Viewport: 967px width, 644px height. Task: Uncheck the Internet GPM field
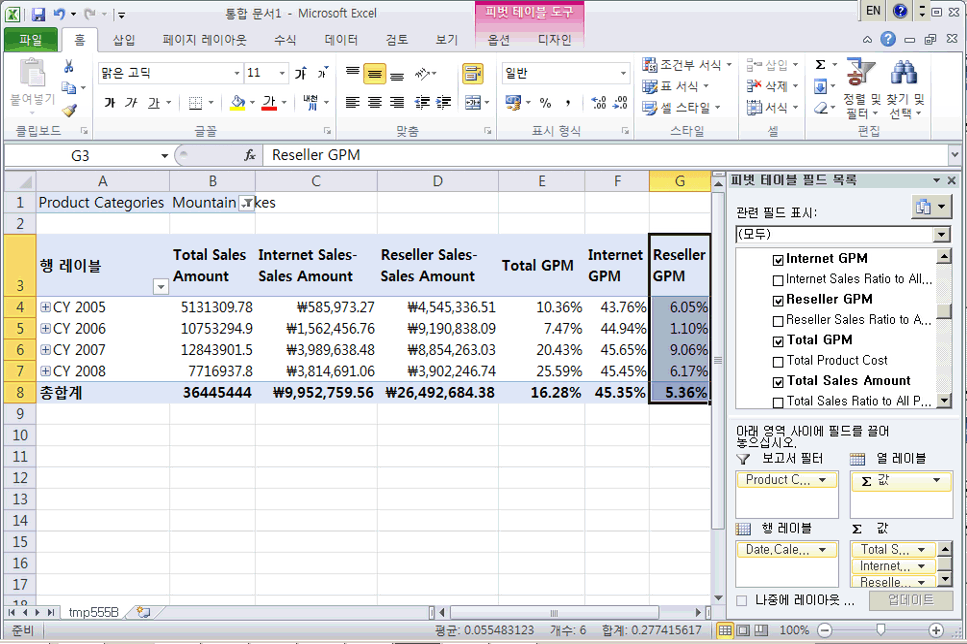click(778, 260)
